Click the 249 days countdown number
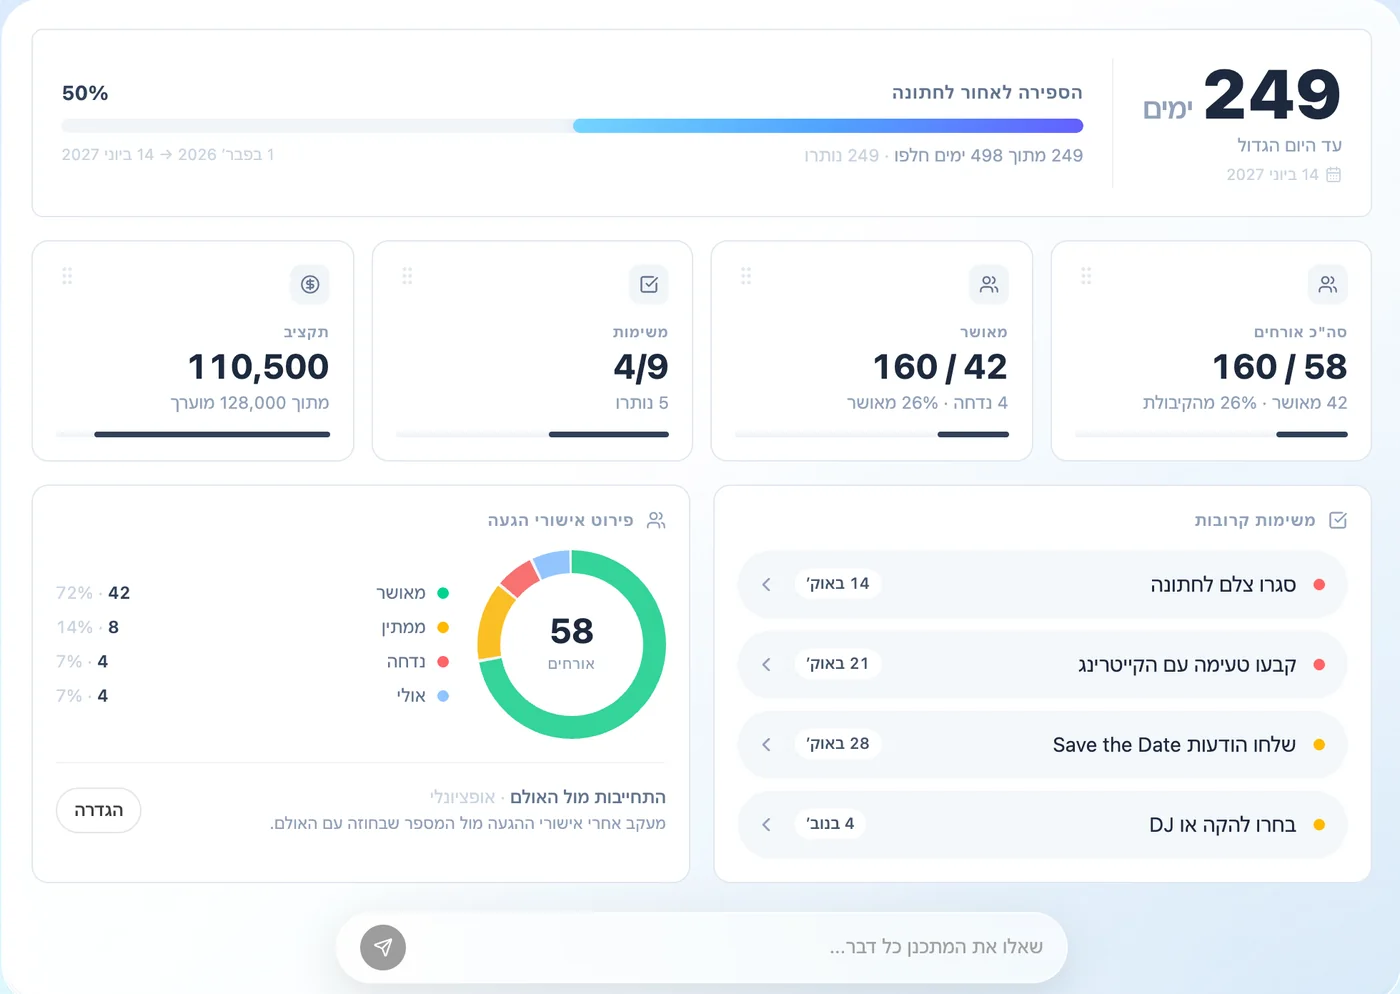1400x994 pixels. pyautogui.click(x=1272, y=94)
